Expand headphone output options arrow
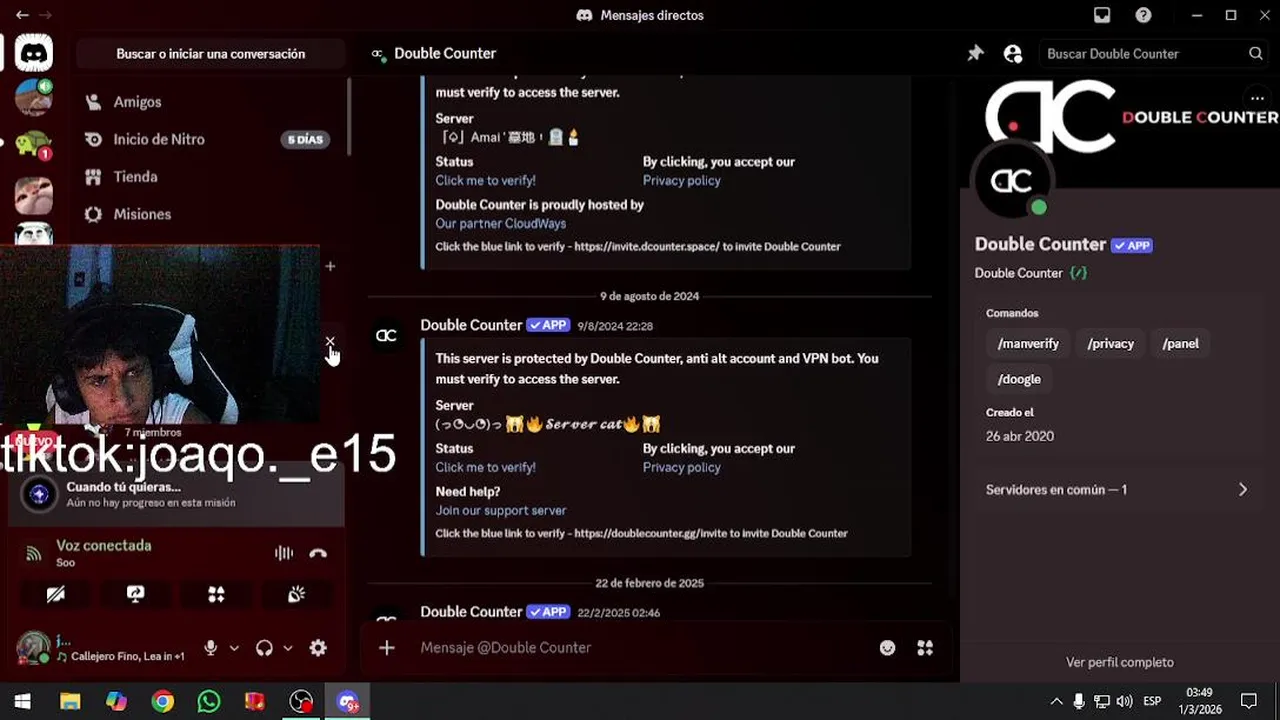 [288, 648]
